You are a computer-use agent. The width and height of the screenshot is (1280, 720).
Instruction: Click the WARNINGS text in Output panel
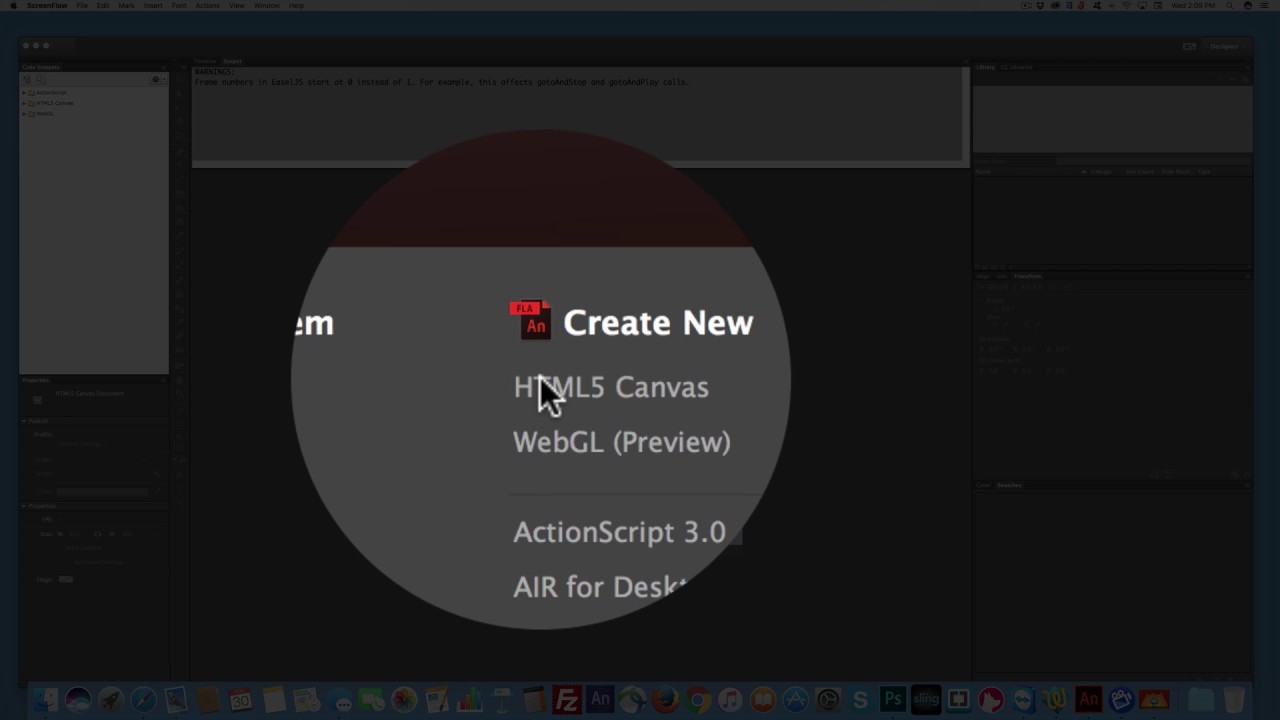[x=213, y=72]
